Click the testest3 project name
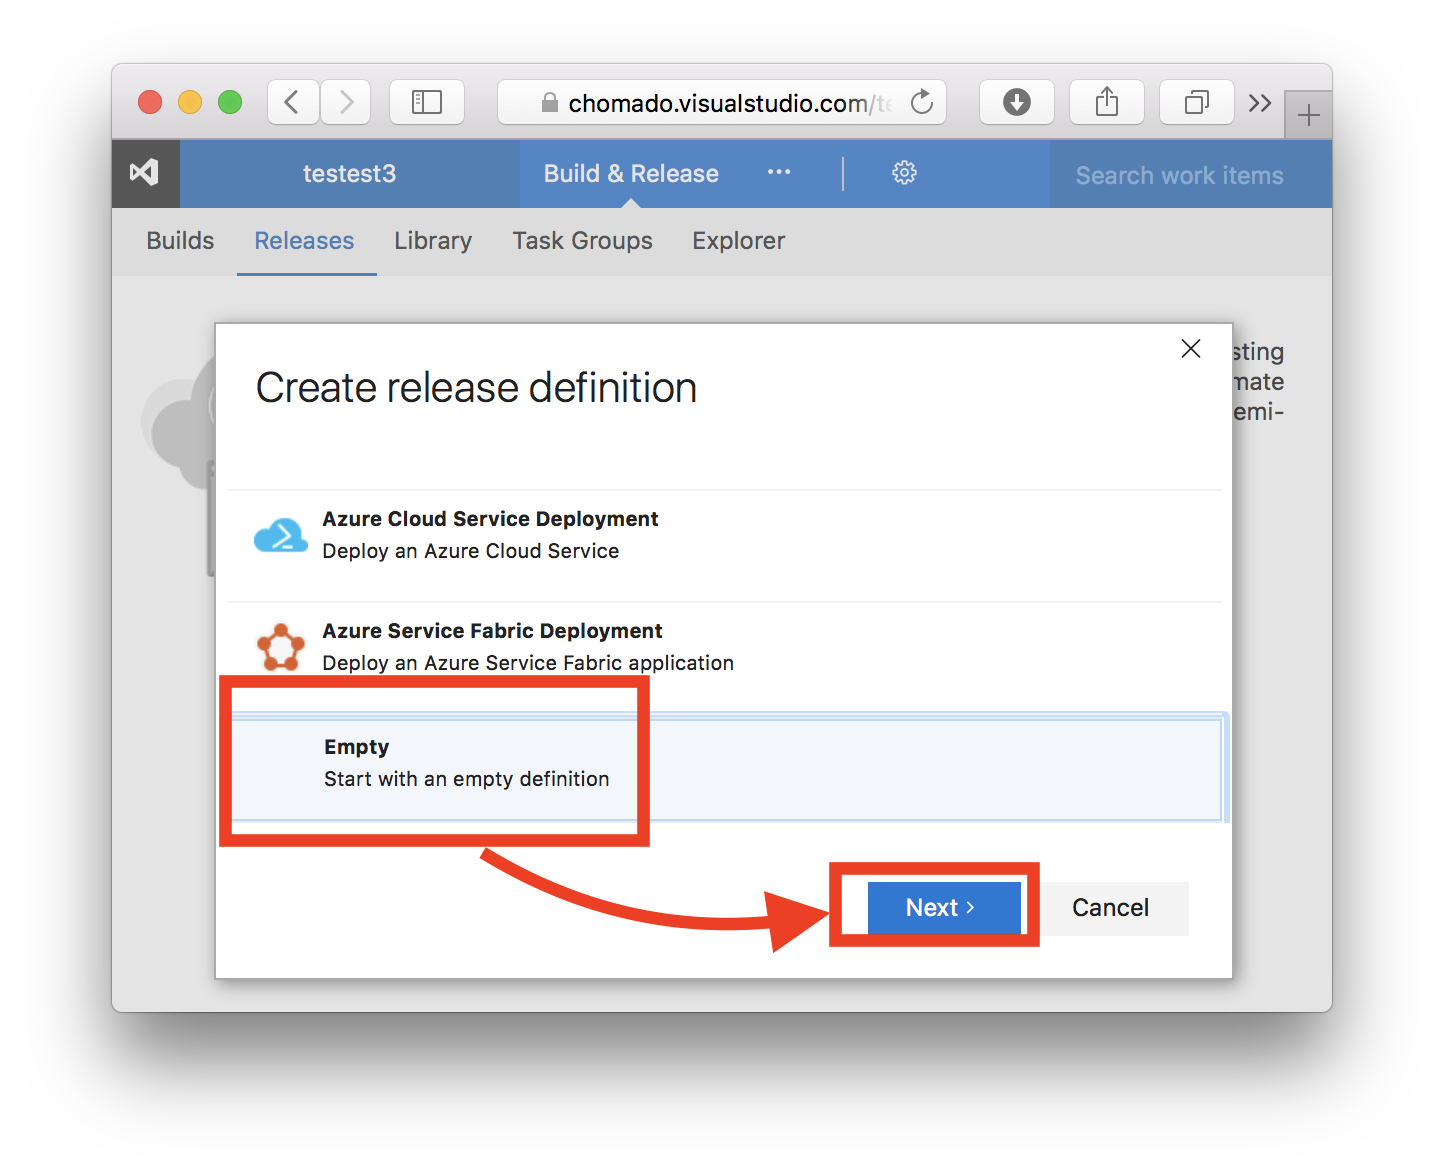The width and height of the screenshot is (1444, 1172). 349,174
